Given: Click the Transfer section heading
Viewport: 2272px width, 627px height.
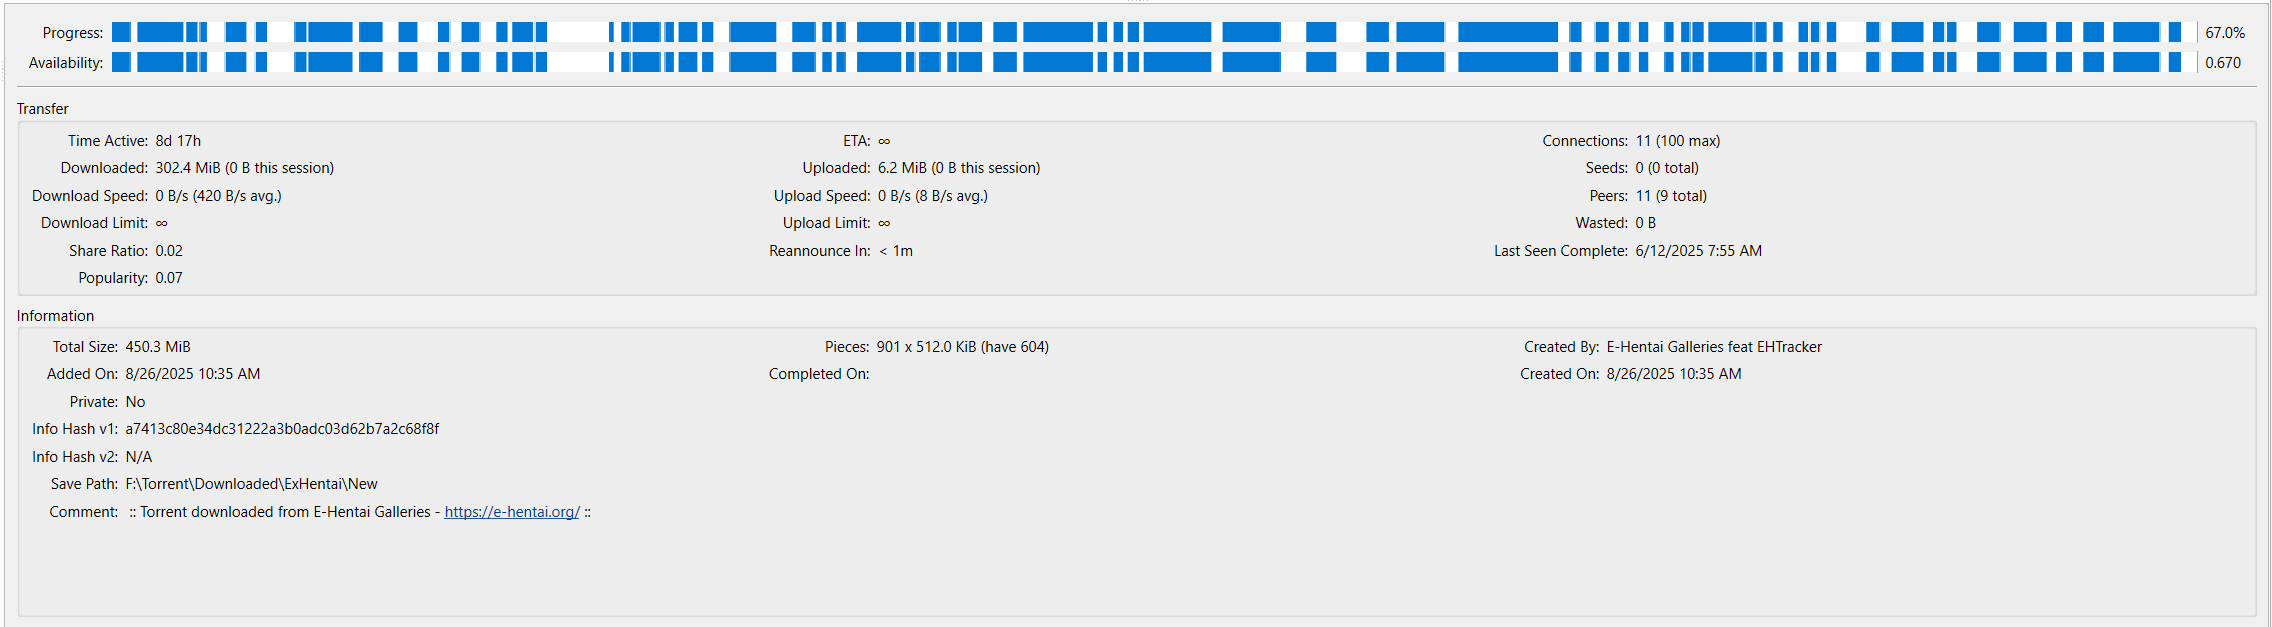Looking at the screenshot, I should (43, 109).
